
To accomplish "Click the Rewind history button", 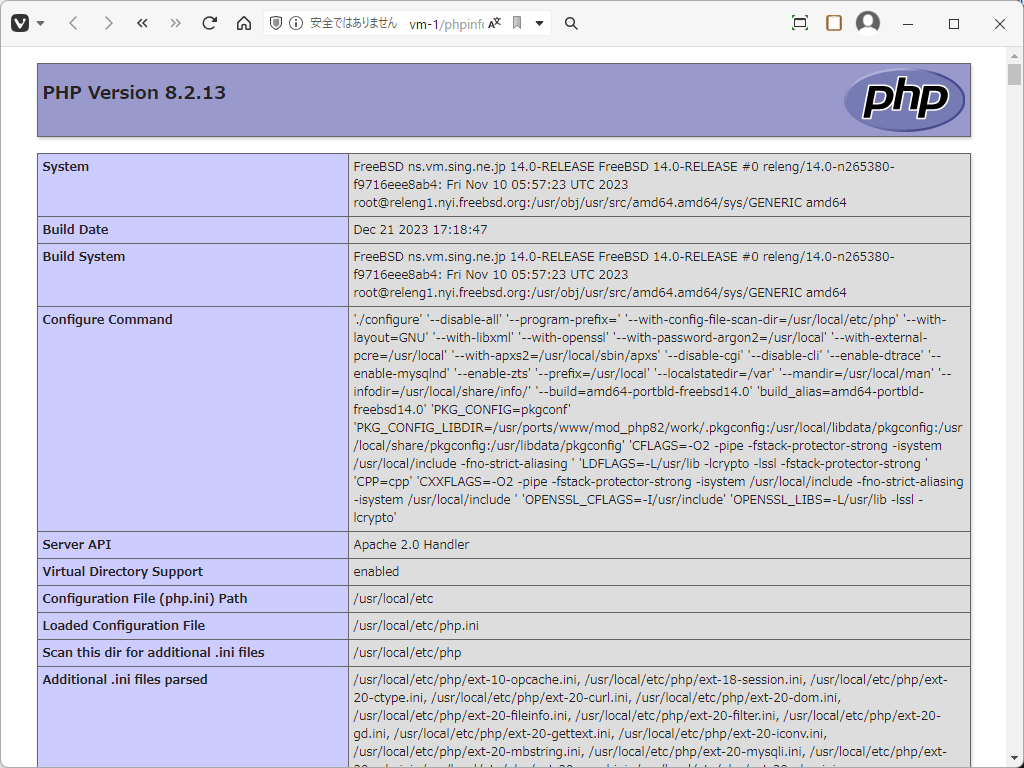I will tap(142, 24).
